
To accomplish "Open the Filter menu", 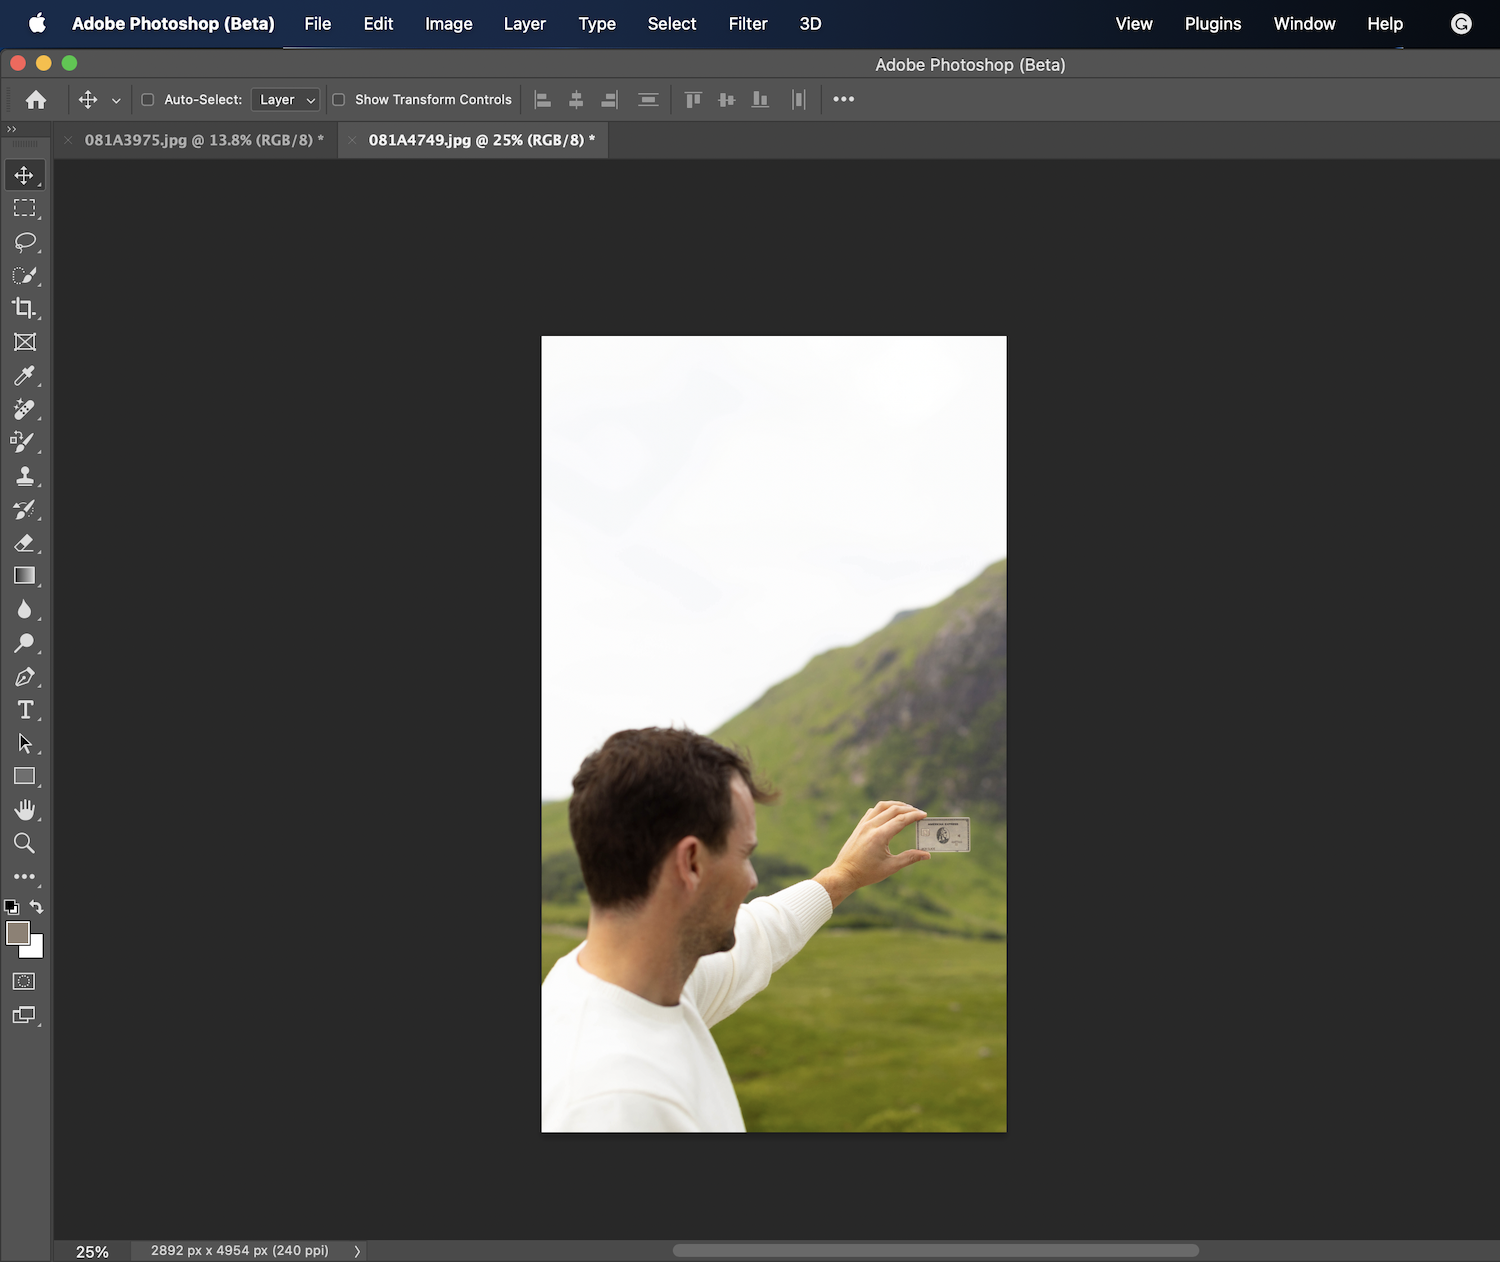I will [x=747, y=24].
